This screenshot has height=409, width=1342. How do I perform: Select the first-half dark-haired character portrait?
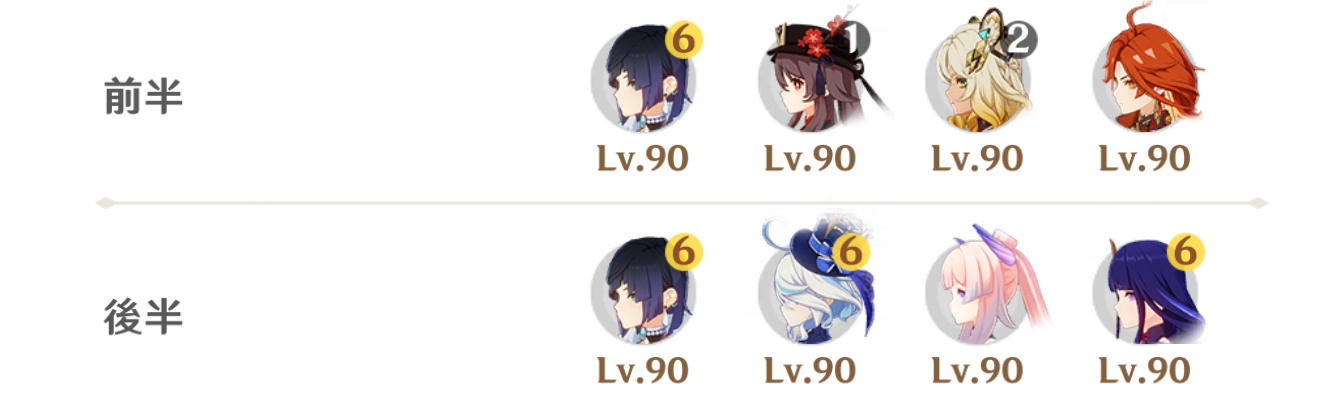coord(643,81)
